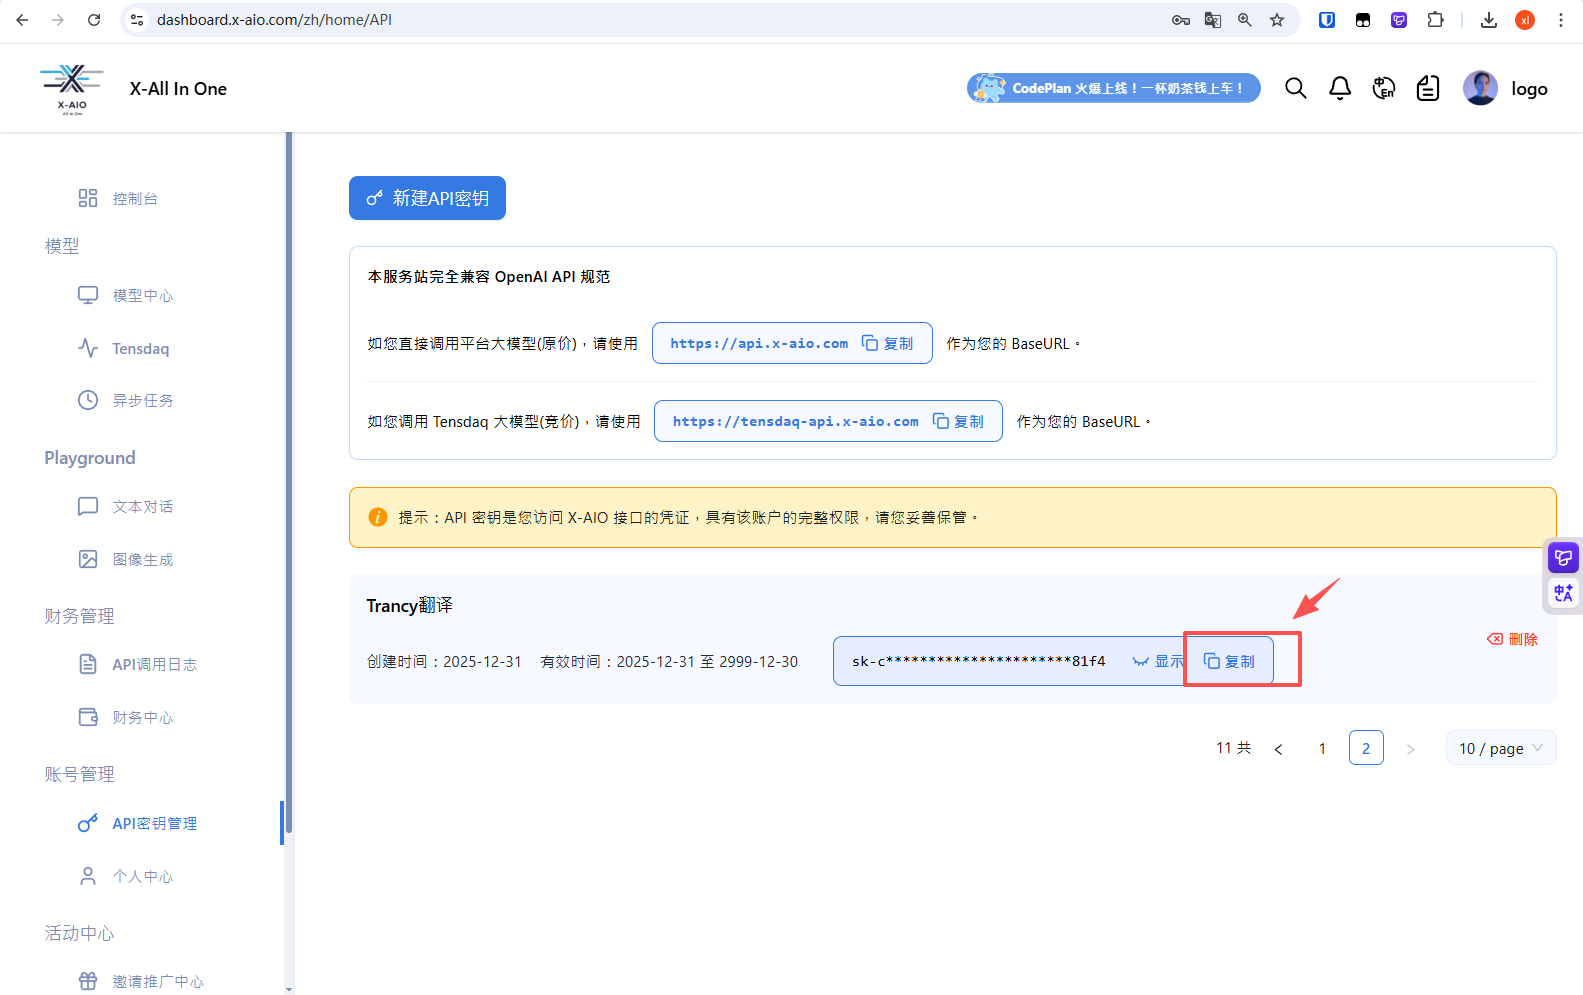Click the orange info icon in warning banner

coord(378,517)
